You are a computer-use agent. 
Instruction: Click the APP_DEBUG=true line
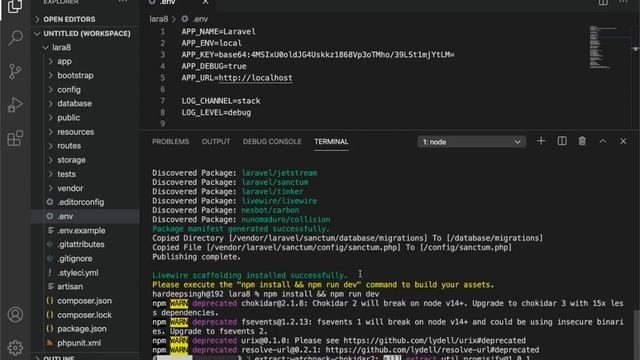click(x=214, y=66)
